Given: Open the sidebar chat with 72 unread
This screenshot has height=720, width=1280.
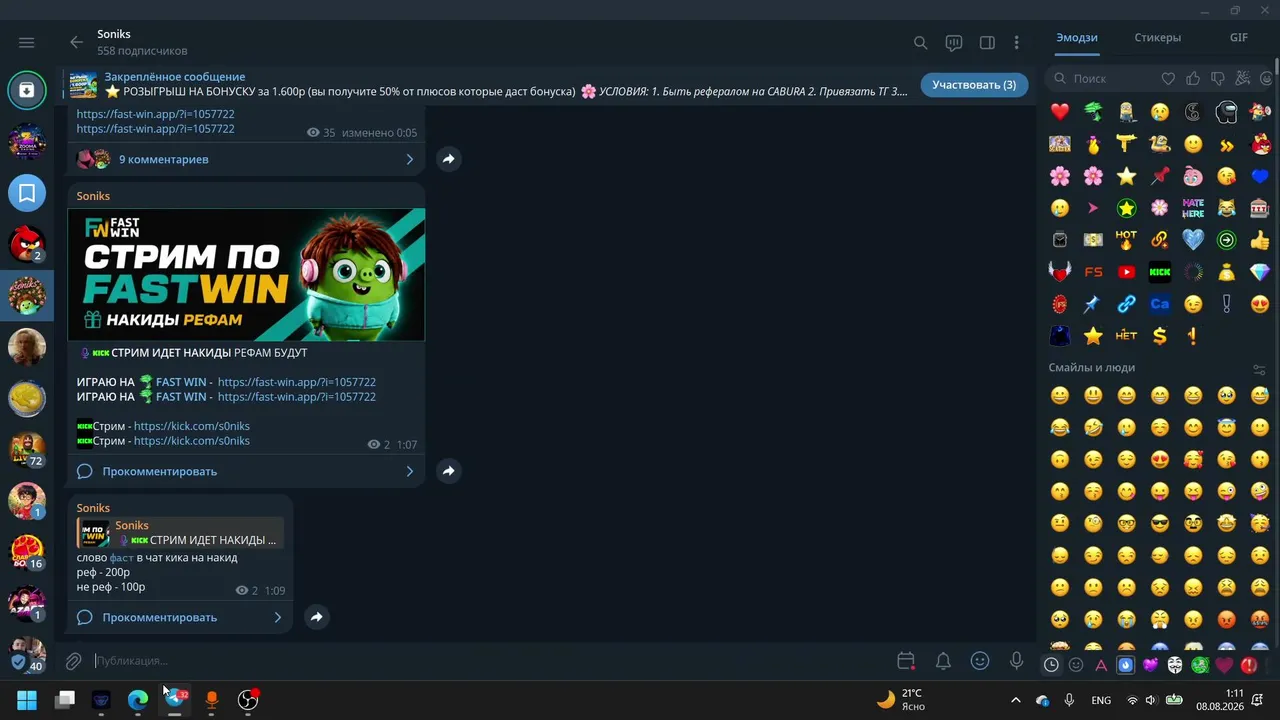Looking at the screenshot, I should tap(27, 449).
